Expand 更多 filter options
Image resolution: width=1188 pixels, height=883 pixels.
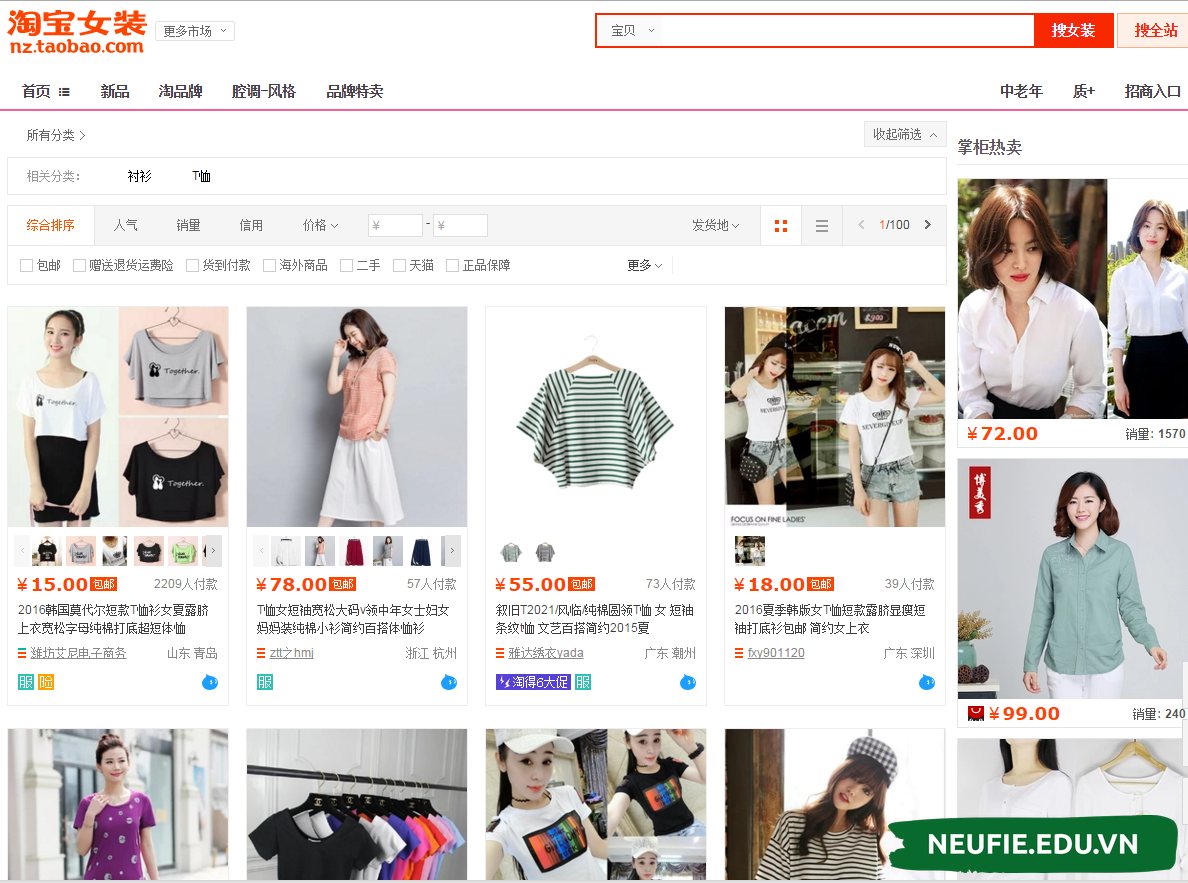pyautogui.click(x=645, y=265)
